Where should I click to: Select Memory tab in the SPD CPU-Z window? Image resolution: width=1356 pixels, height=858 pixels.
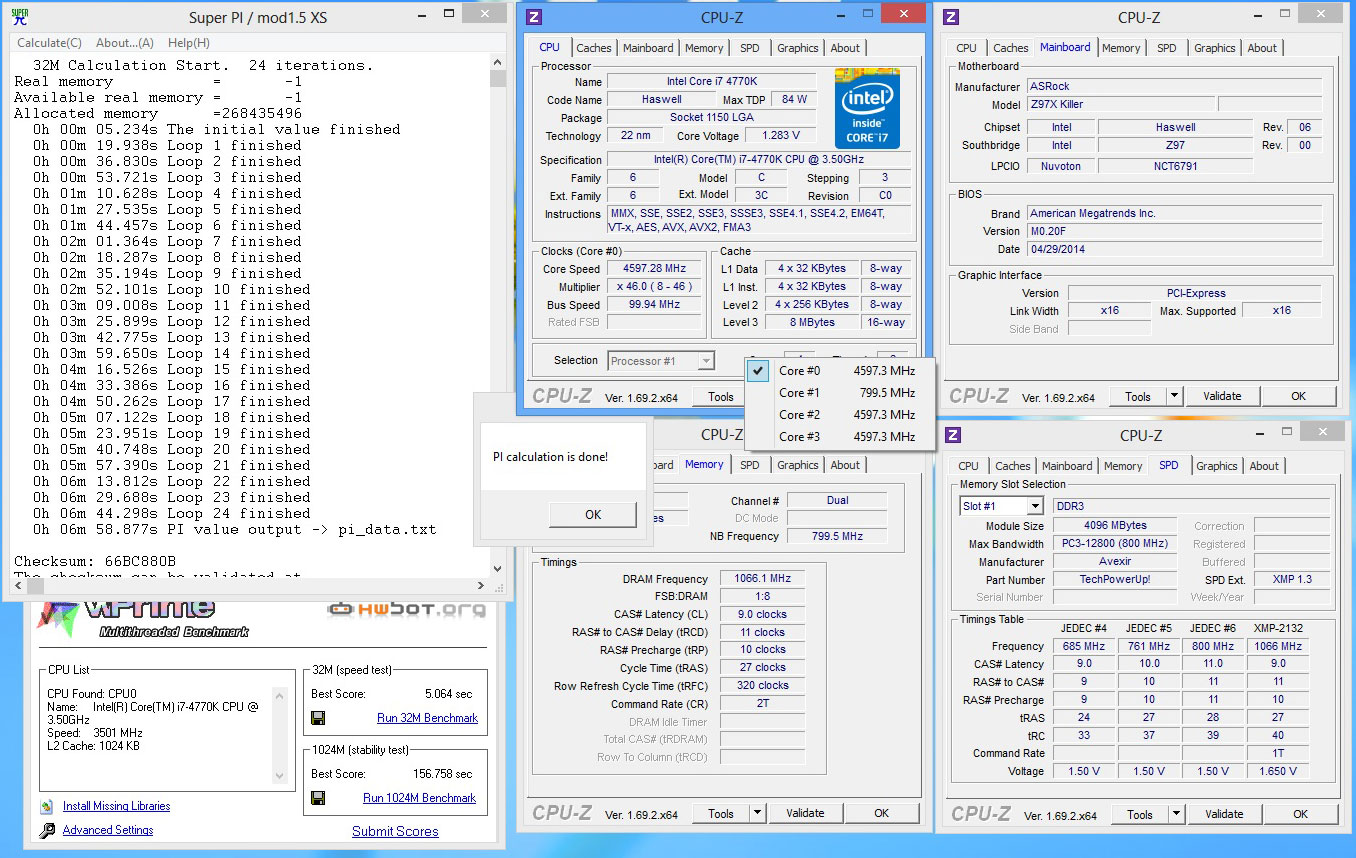click(1123, 466)
